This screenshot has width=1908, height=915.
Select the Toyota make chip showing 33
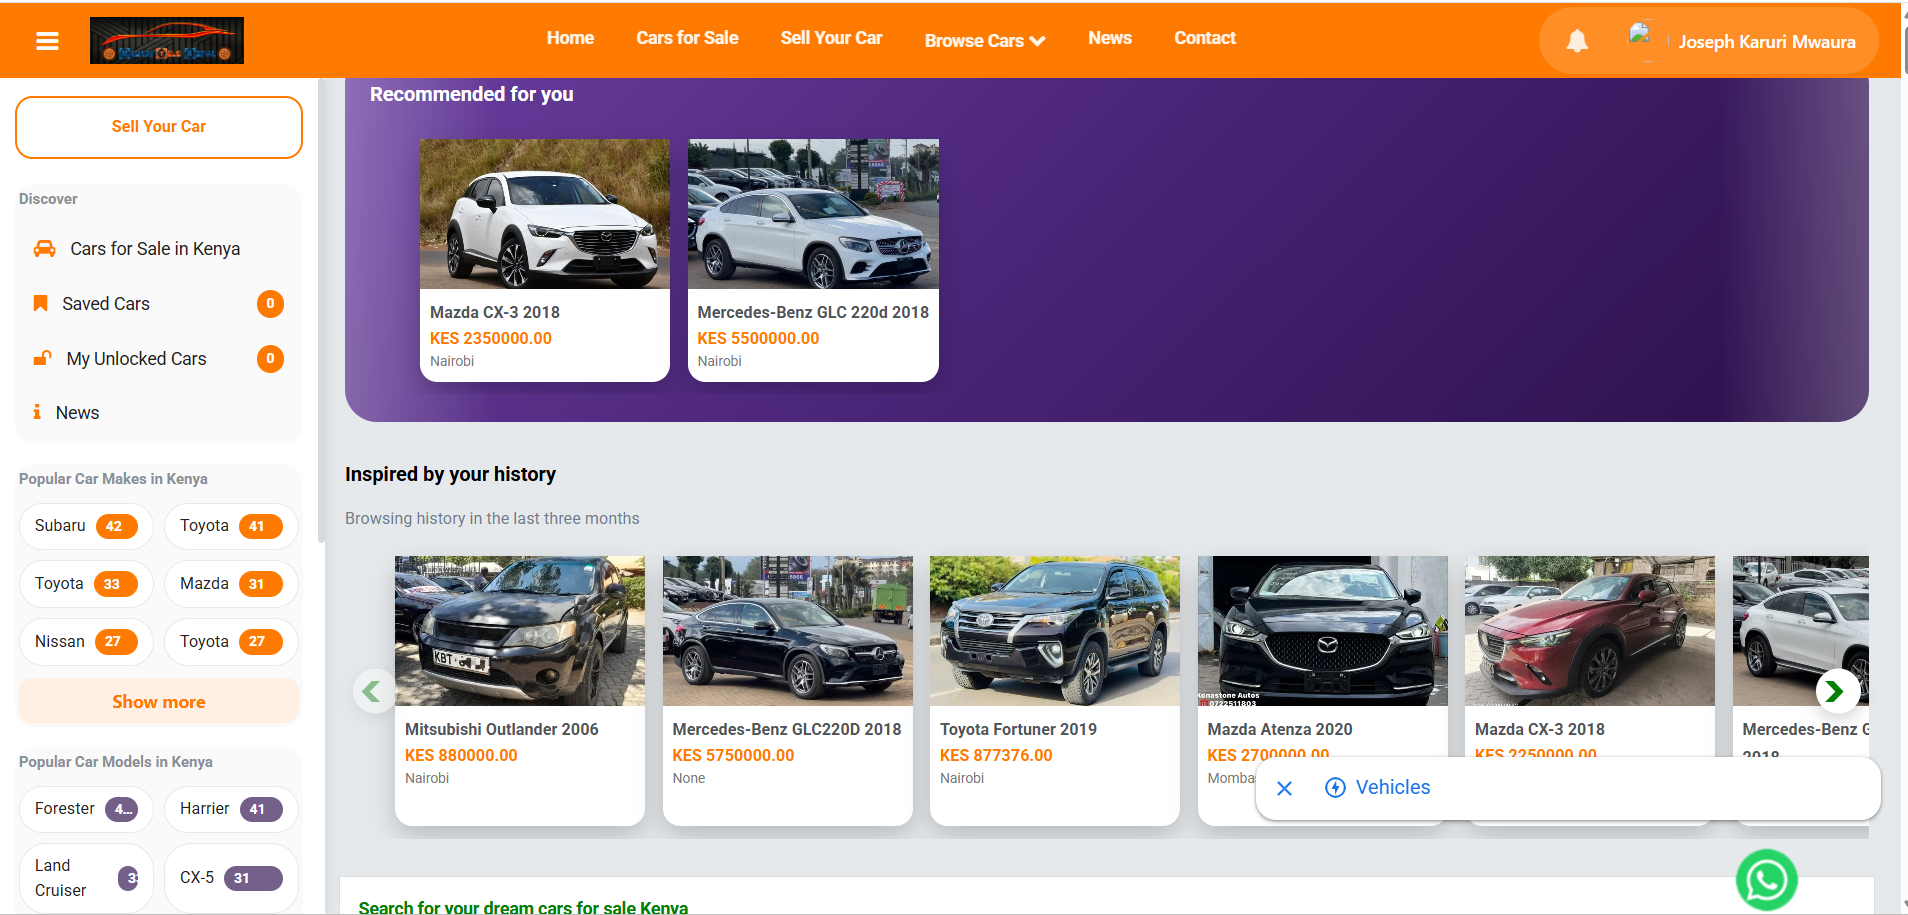(86, 584)
